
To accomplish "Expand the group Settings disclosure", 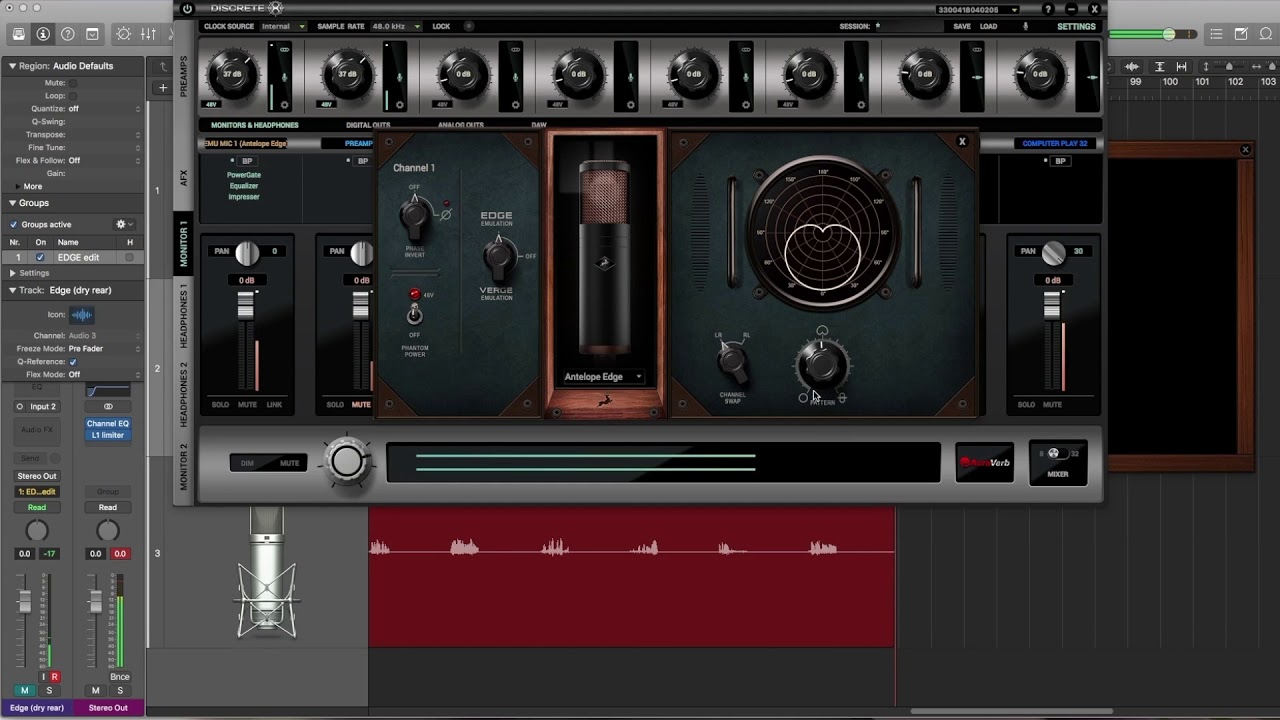I will coord(13,272).
